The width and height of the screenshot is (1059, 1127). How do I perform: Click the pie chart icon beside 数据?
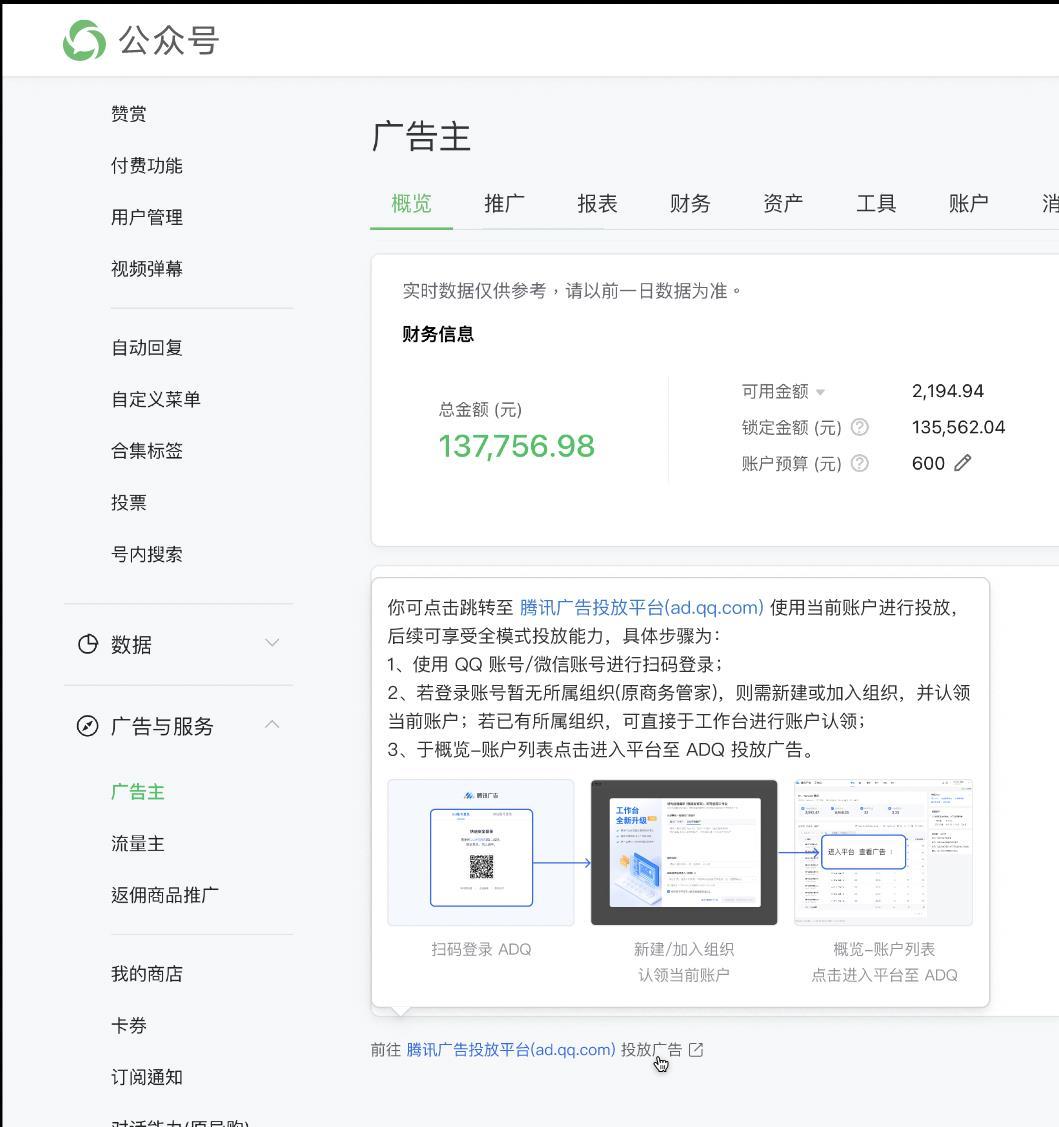click(86, 645)
